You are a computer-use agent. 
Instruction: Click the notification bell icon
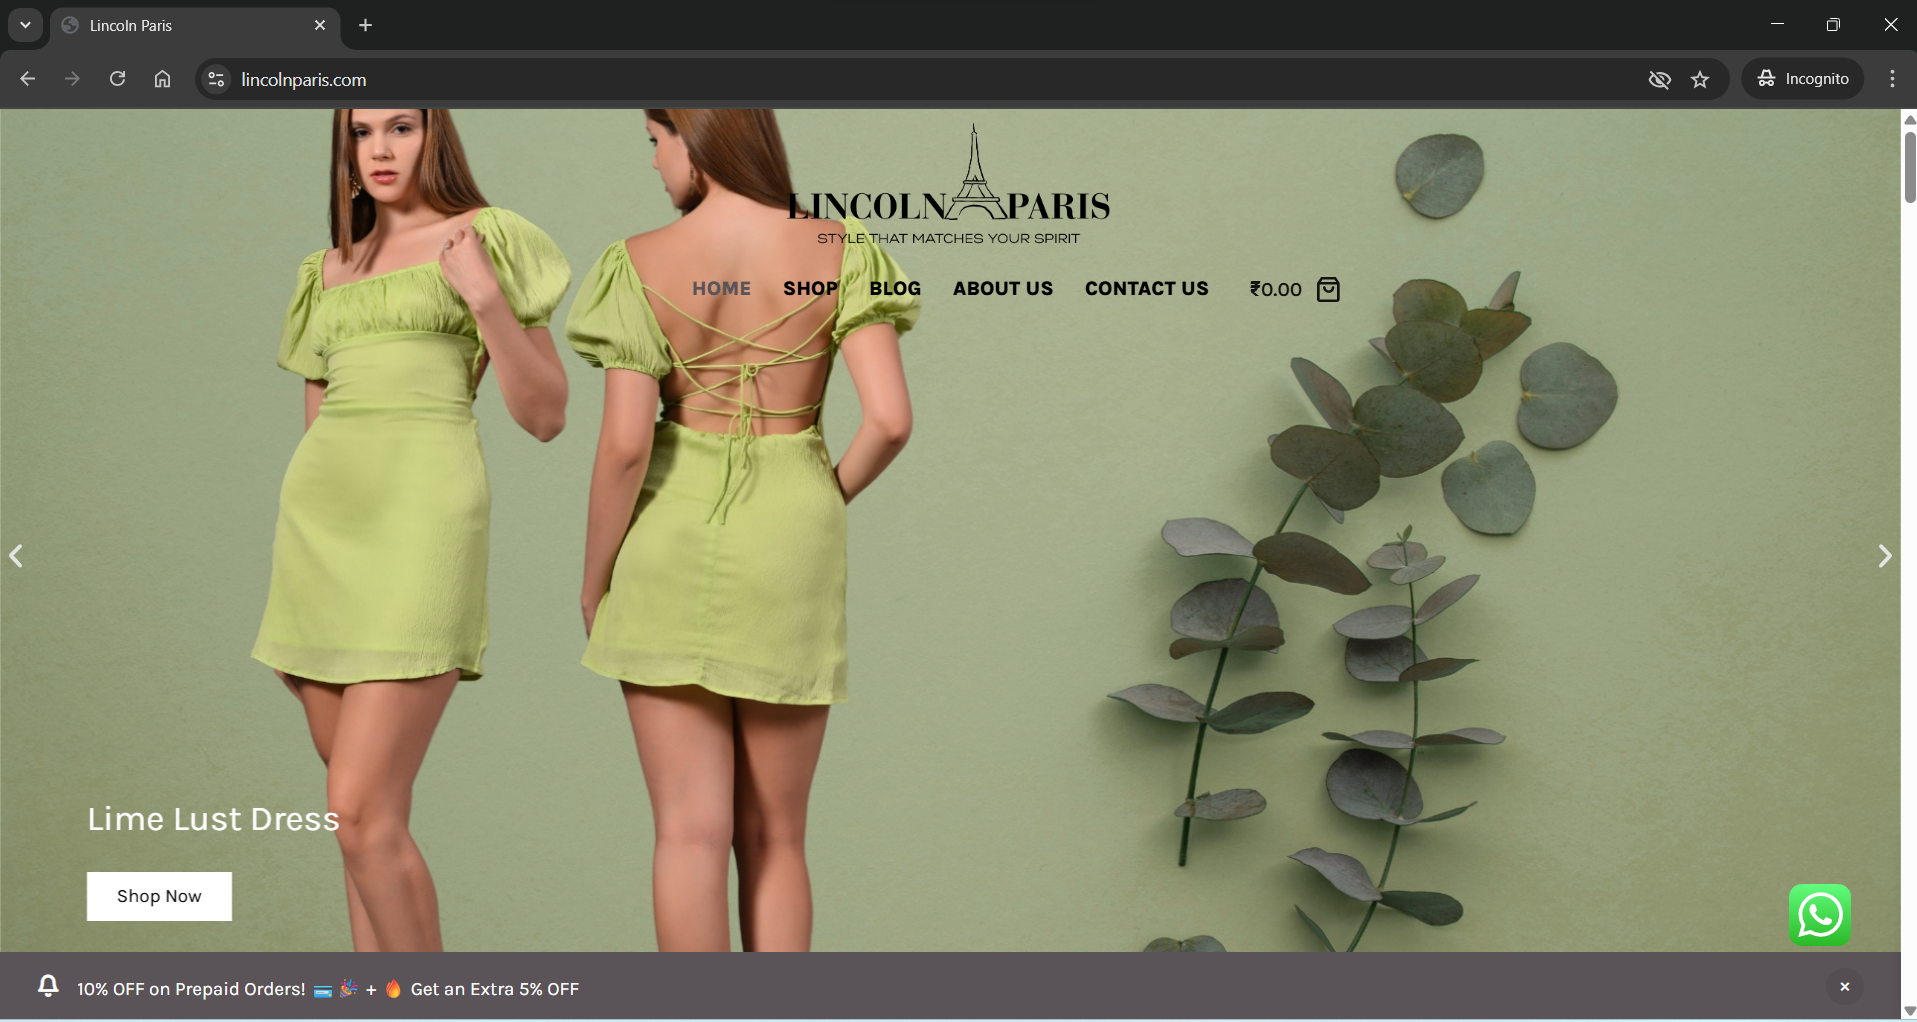coord(48,987)
